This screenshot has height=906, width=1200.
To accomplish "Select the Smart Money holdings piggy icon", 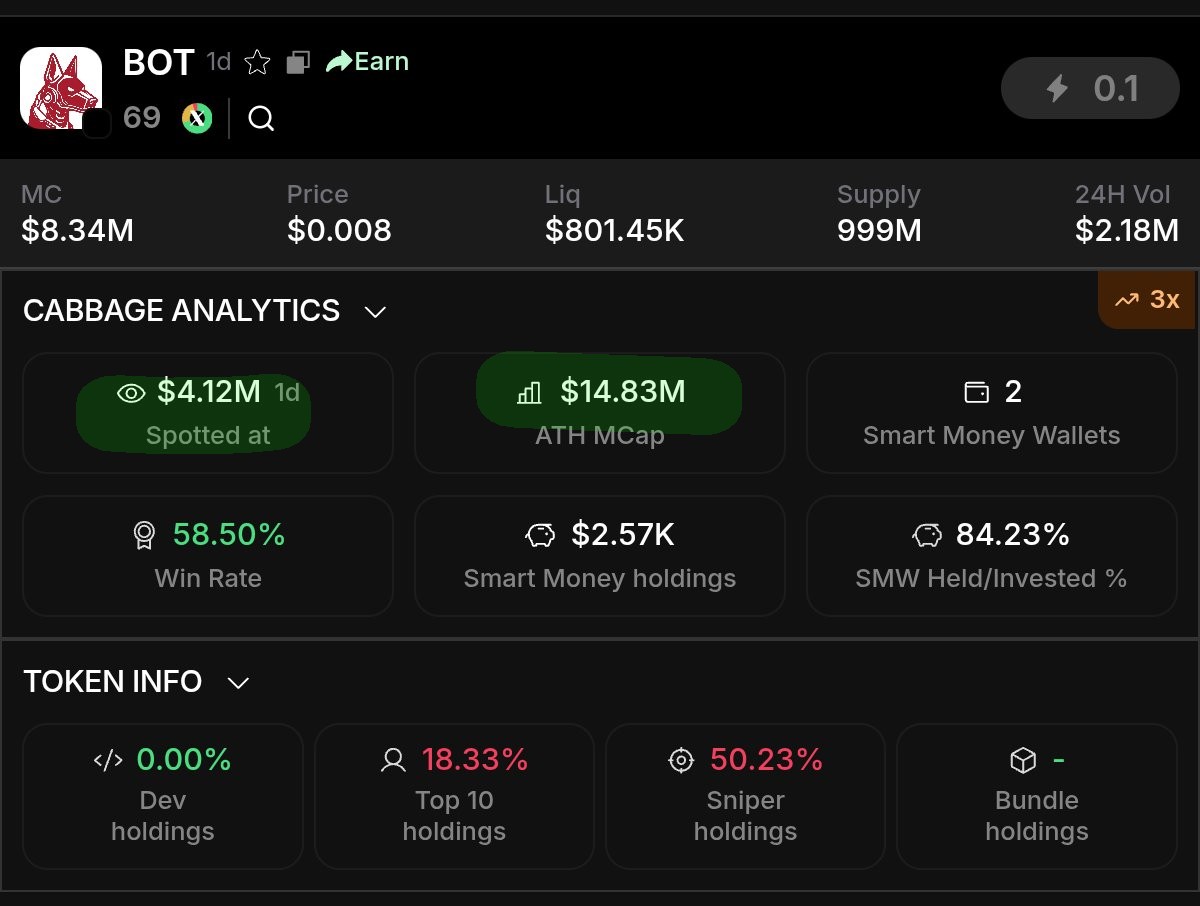I will pyautogui.click(x=541, y=536).
